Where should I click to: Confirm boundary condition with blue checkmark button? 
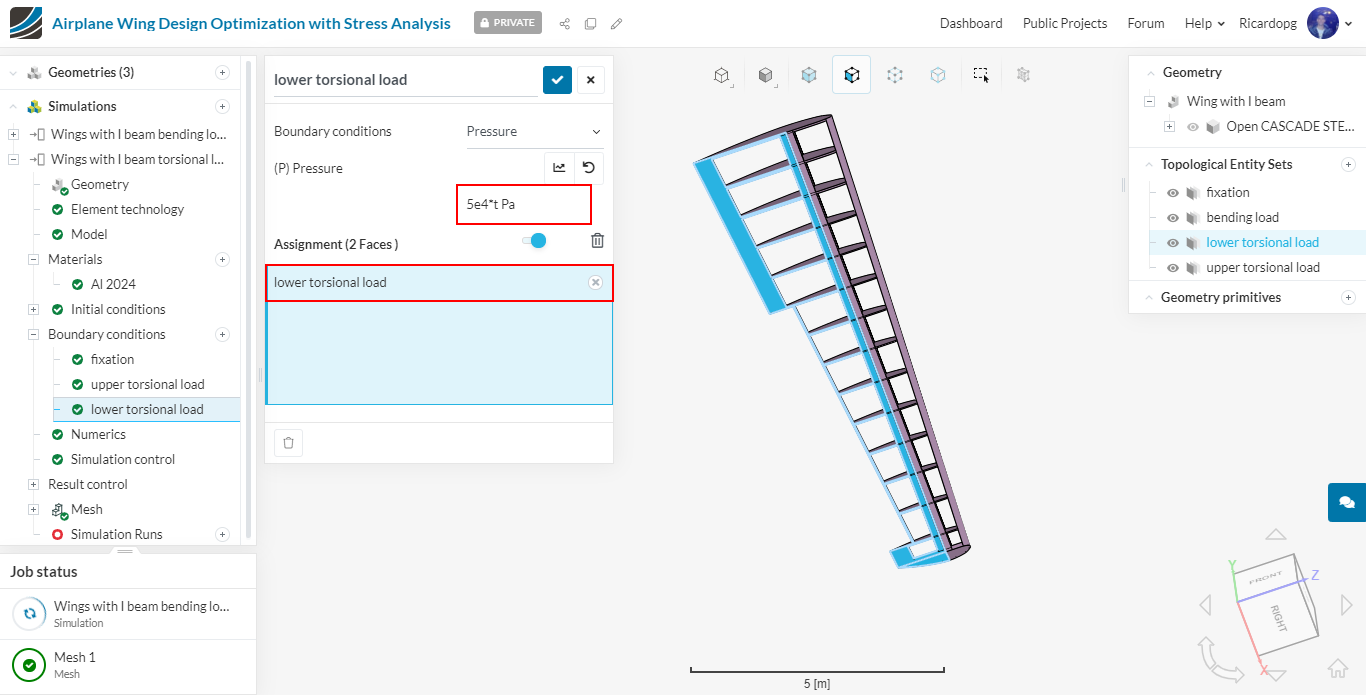[557, 80]
